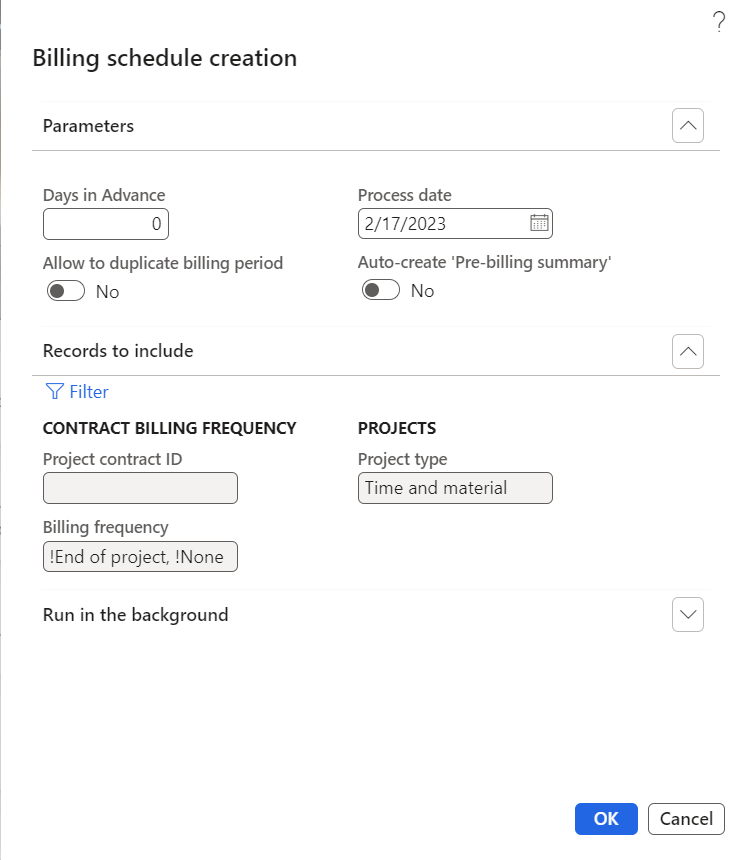Enable Allow to duplicate billing period
Viewport: 745px width, 860px height.
point(66,291)
